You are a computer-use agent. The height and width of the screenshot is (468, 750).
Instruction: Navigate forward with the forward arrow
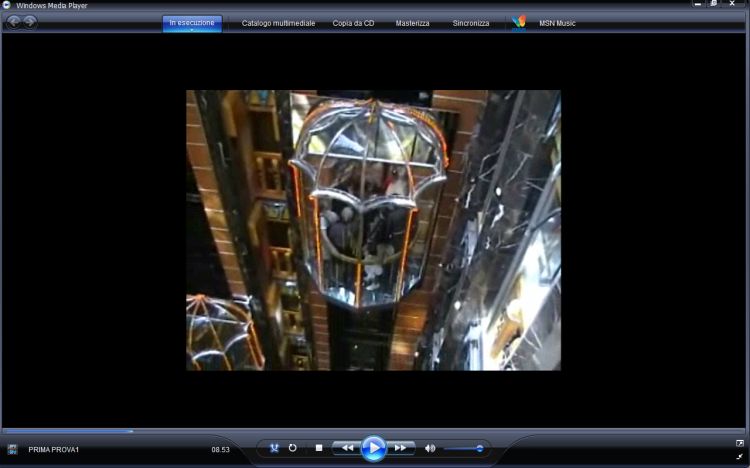tap(30, 22)
